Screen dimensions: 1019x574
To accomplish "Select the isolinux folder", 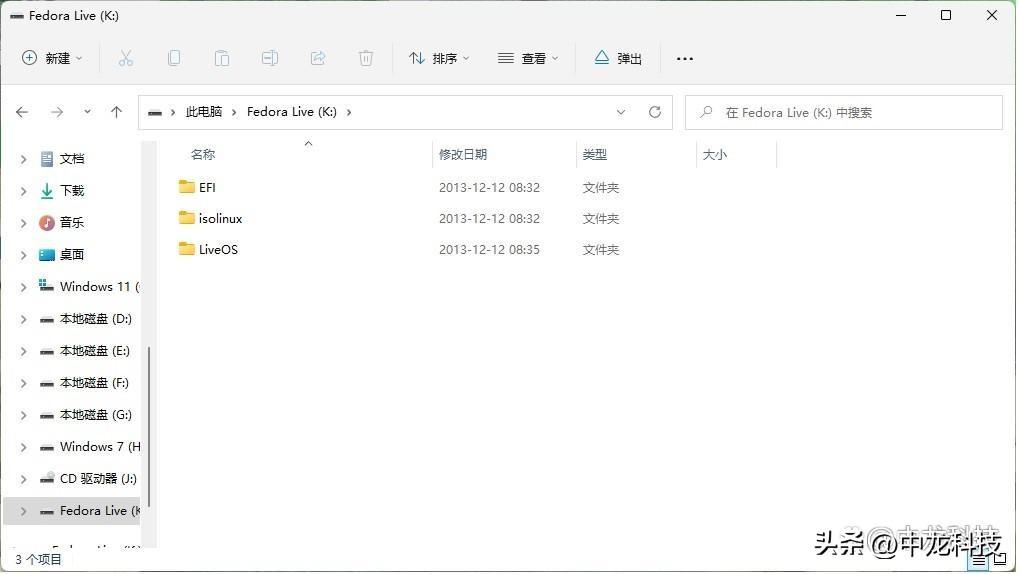I will coord(210,218).
